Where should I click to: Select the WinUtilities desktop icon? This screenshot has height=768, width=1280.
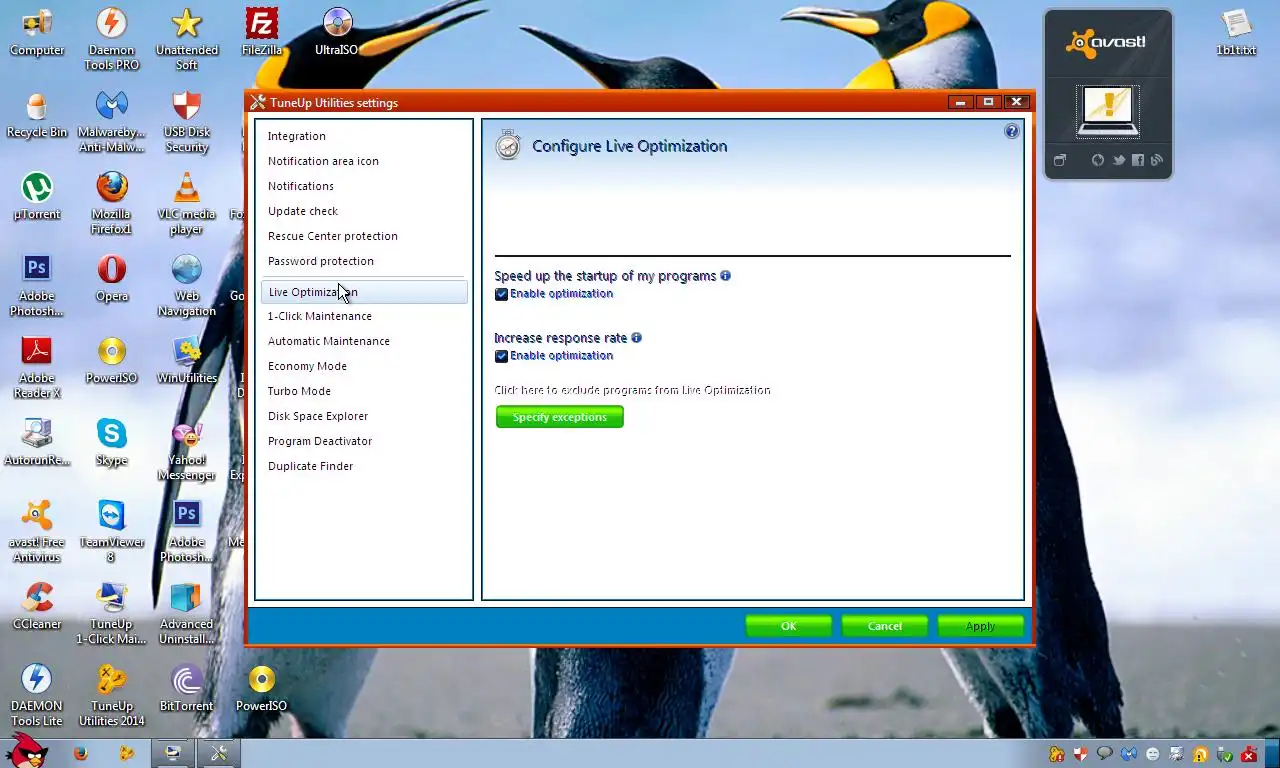point(186,360)
